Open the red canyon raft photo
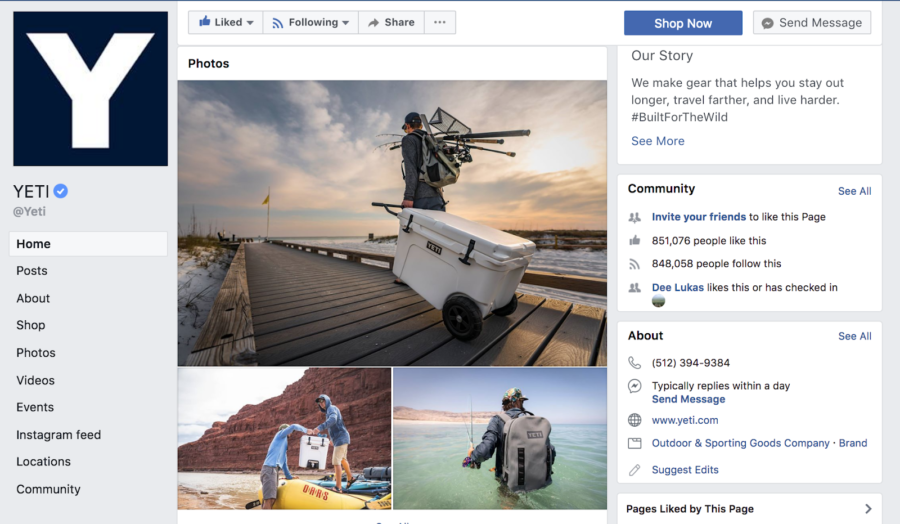The width and height of the screenshot is (900, 524). coord(284,439)
